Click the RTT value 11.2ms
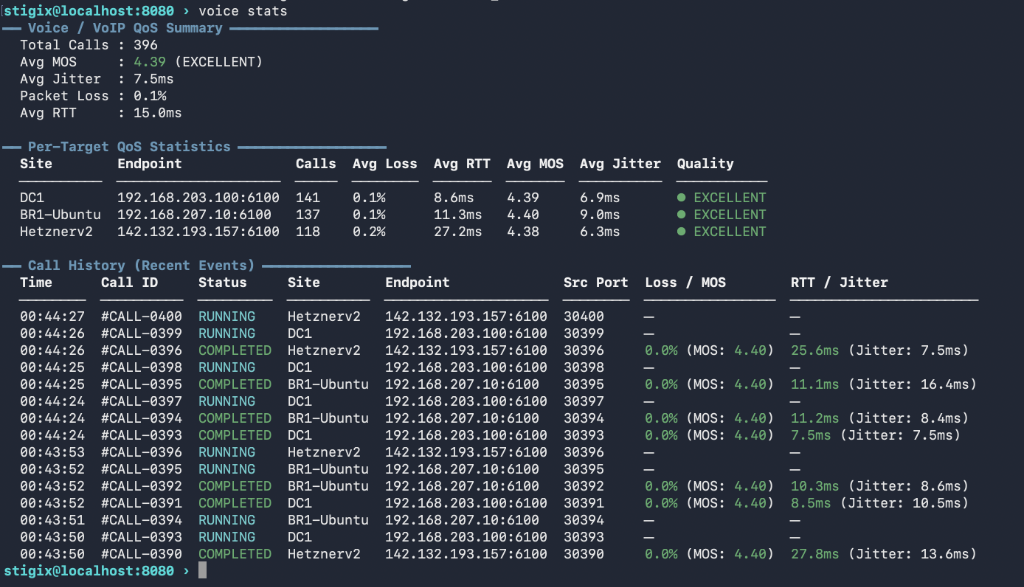Image resolution: width=1024 pixels, height=587 pixels. click(x=814, y=418)
